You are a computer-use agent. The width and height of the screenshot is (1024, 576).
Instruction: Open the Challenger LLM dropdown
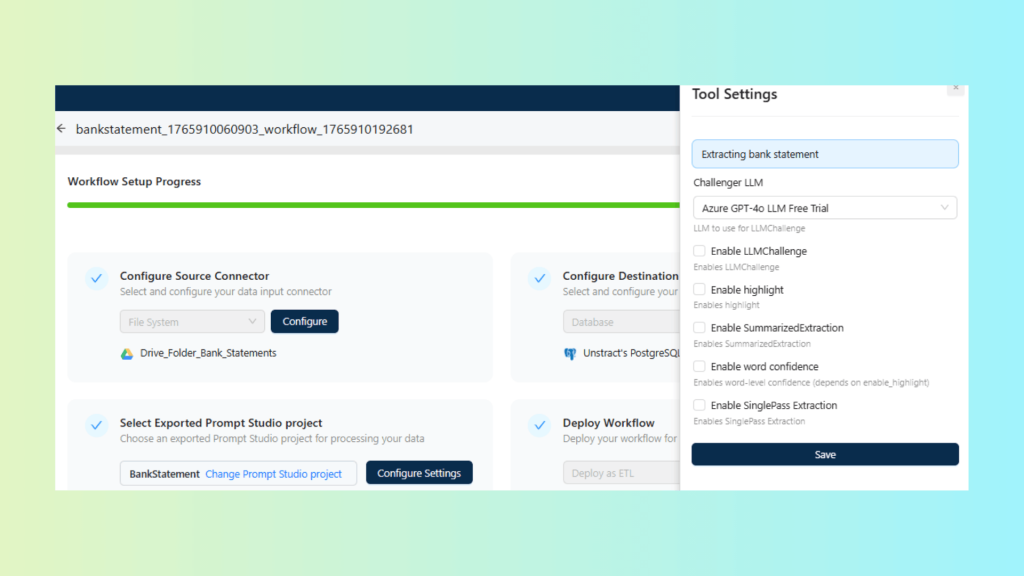[824, 208]
